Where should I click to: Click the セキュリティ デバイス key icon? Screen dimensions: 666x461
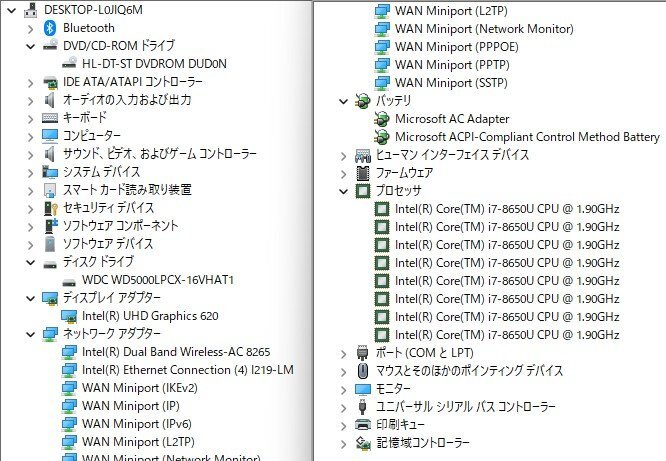[x=50, y=208]
